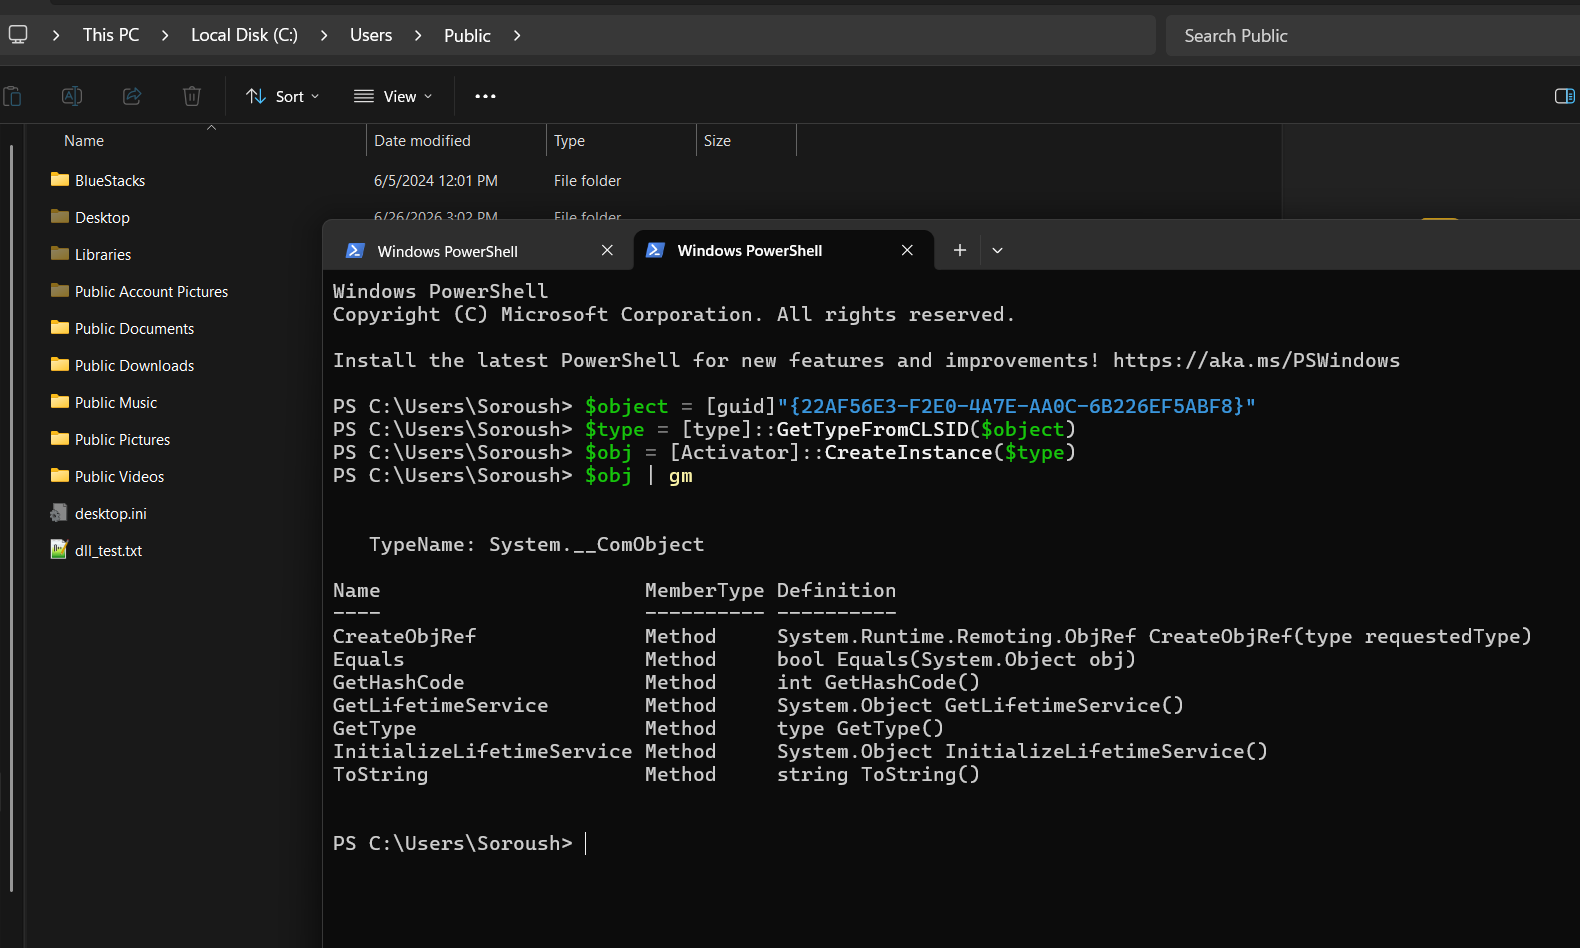Select the Public Pictures folder name

pyautogui.click(x=122, y=440)
